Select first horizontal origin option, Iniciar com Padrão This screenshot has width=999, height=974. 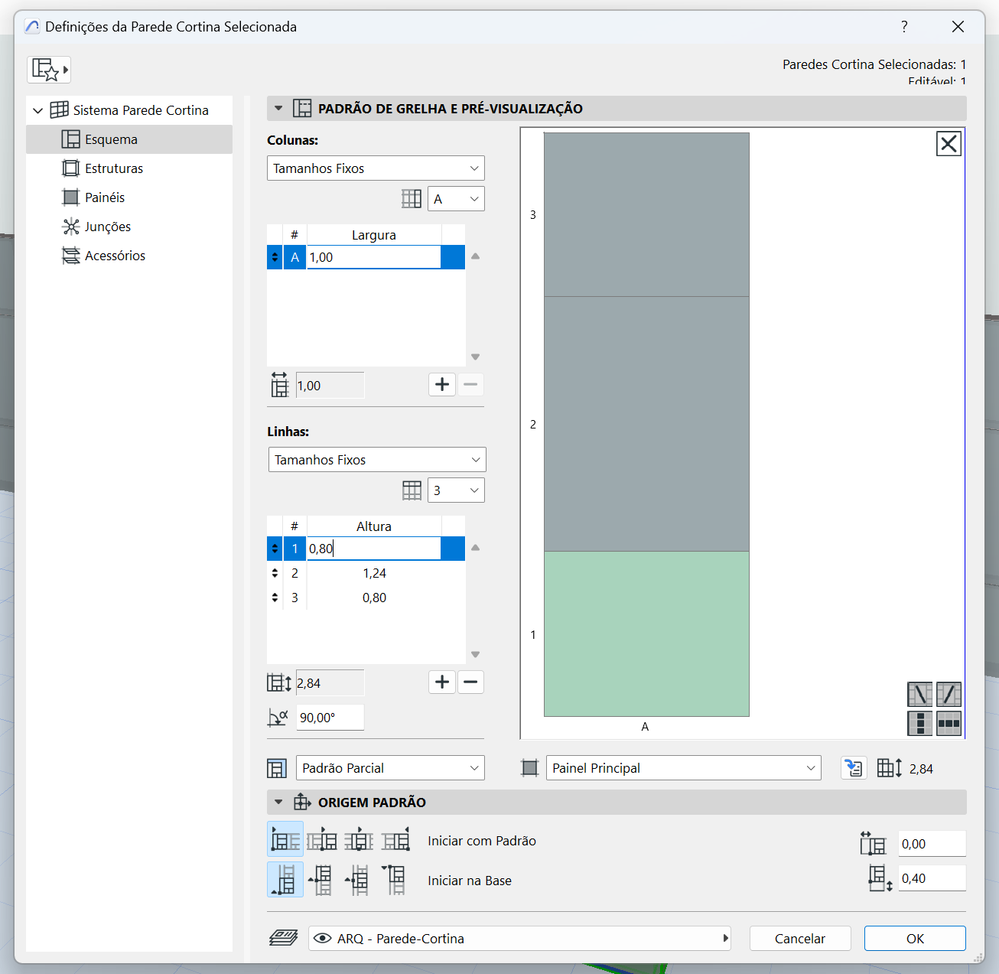(285, 840)
